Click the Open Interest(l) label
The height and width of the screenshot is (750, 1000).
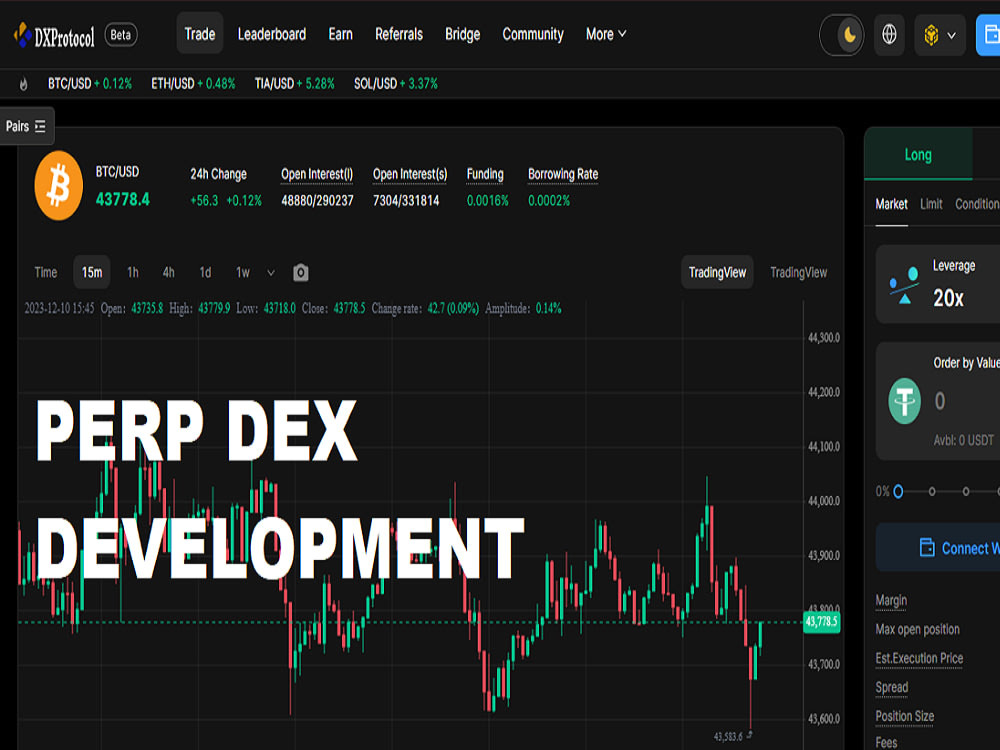click(317, 174)
